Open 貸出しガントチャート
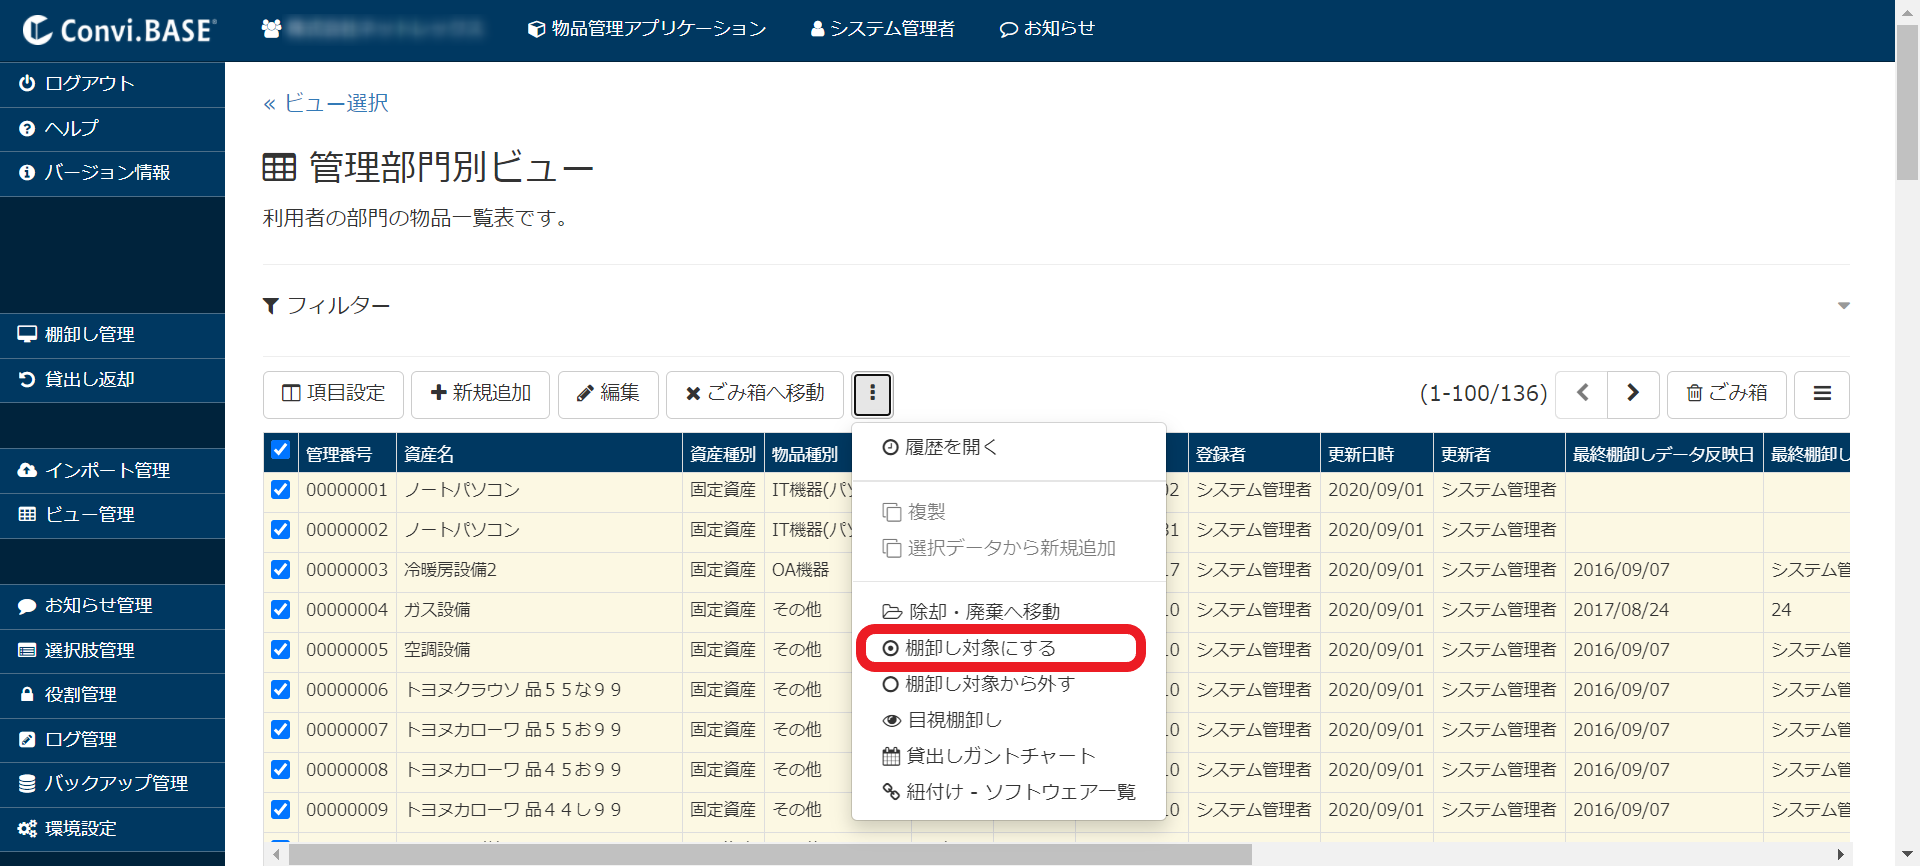1920x866 pixels. click(1009, 756)
